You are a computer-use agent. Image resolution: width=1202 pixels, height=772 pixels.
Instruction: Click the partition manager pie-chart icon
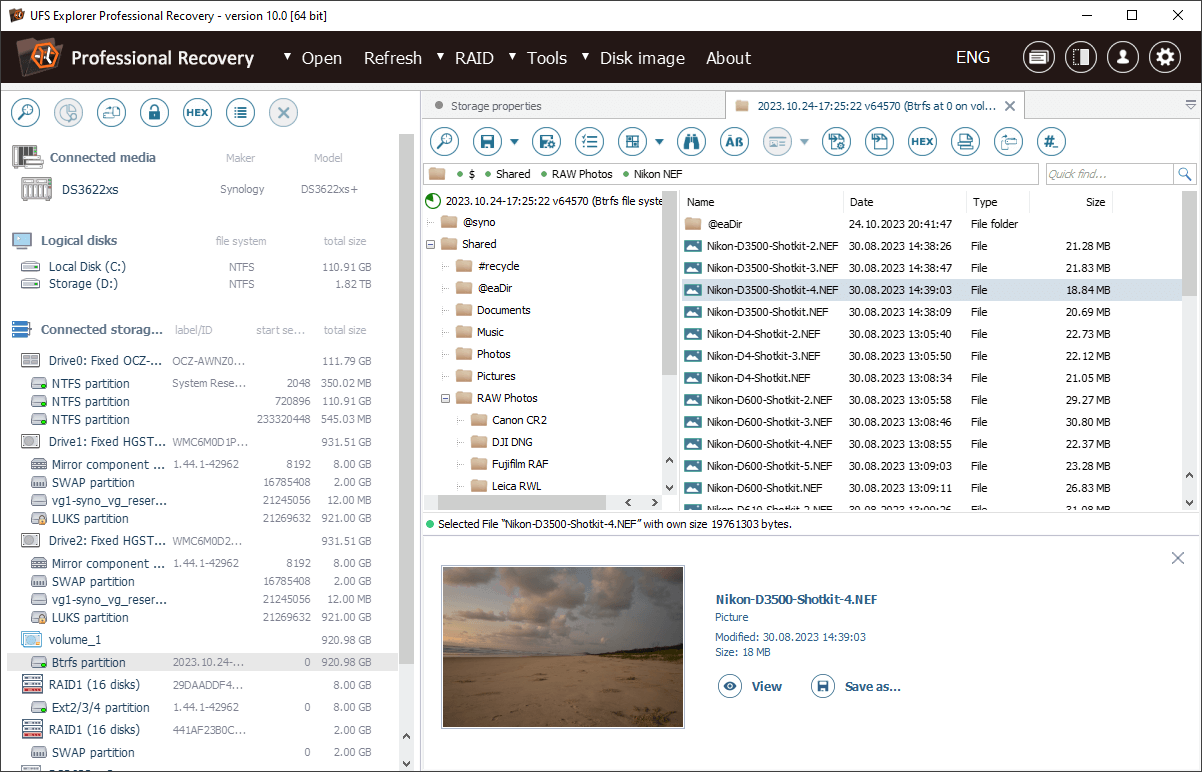(68, 113)
